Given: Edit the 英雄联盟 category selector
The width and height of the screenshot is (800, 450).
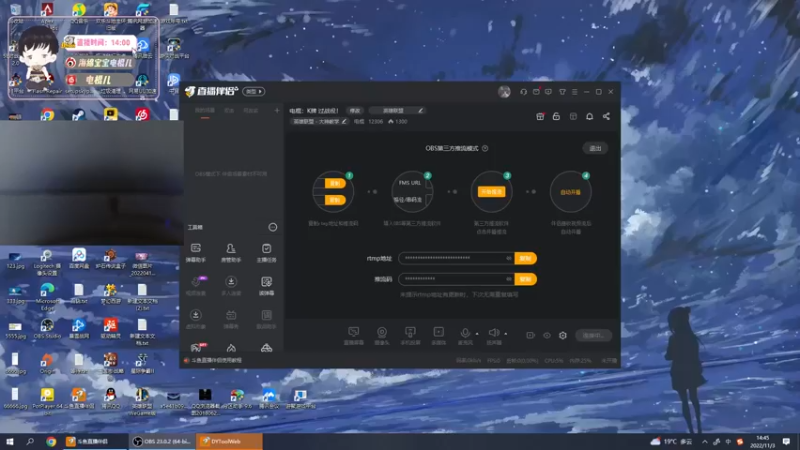Looking at the screenshot, I should pyautogui.click(x=397, y=110).
